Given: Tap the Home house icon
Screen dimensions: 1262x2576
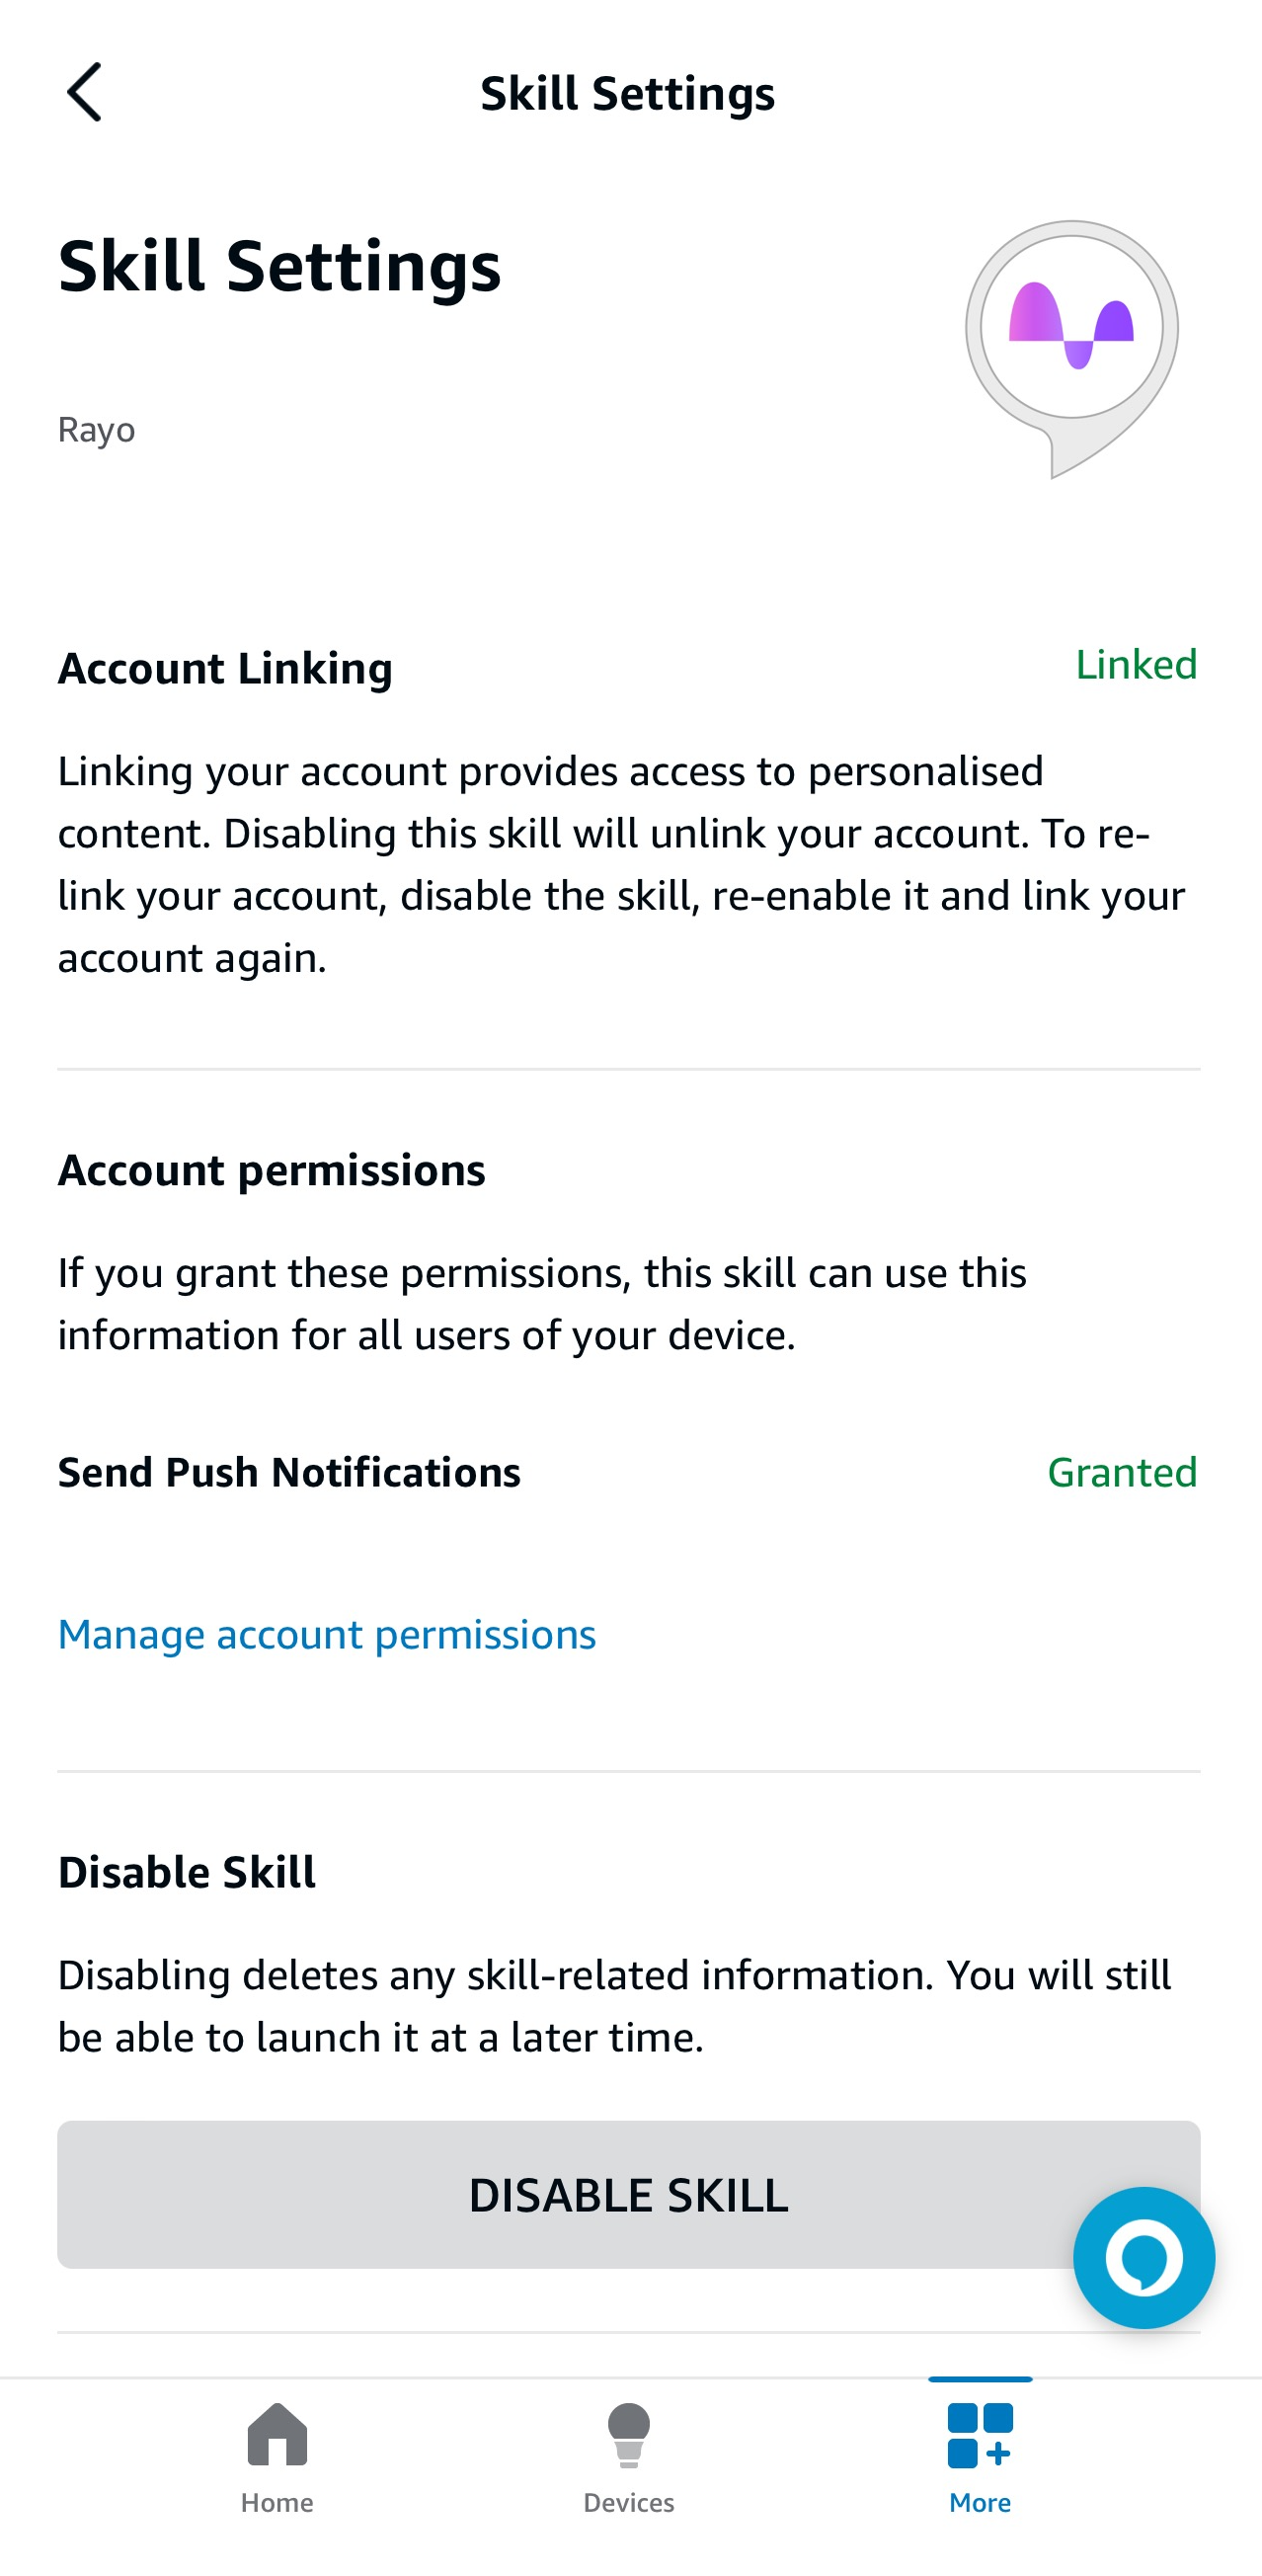Looking at the screenshot, I should [x=277, y=2434].
